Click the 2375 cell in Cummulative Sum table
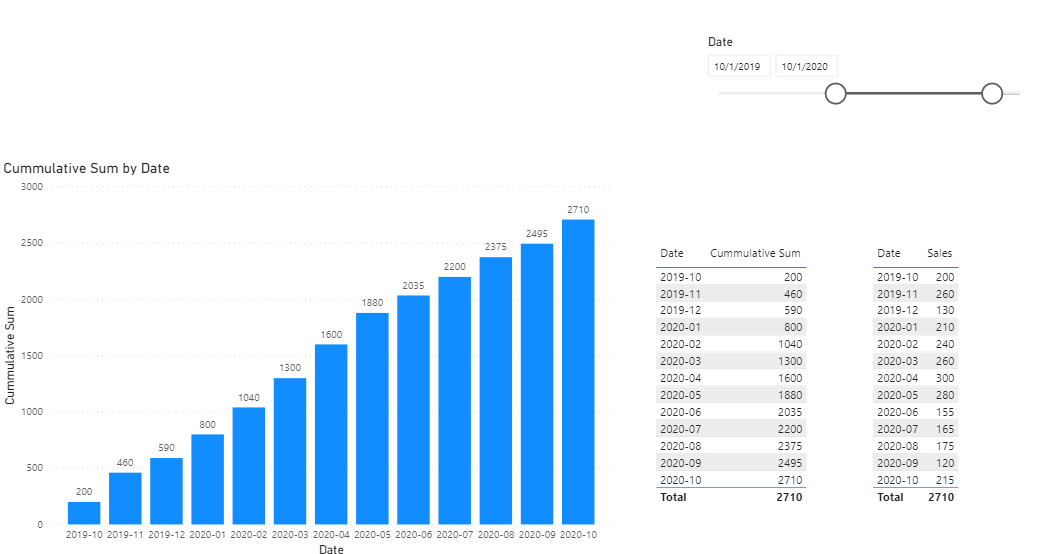The image size is (1063, 554). pos(790,446)
